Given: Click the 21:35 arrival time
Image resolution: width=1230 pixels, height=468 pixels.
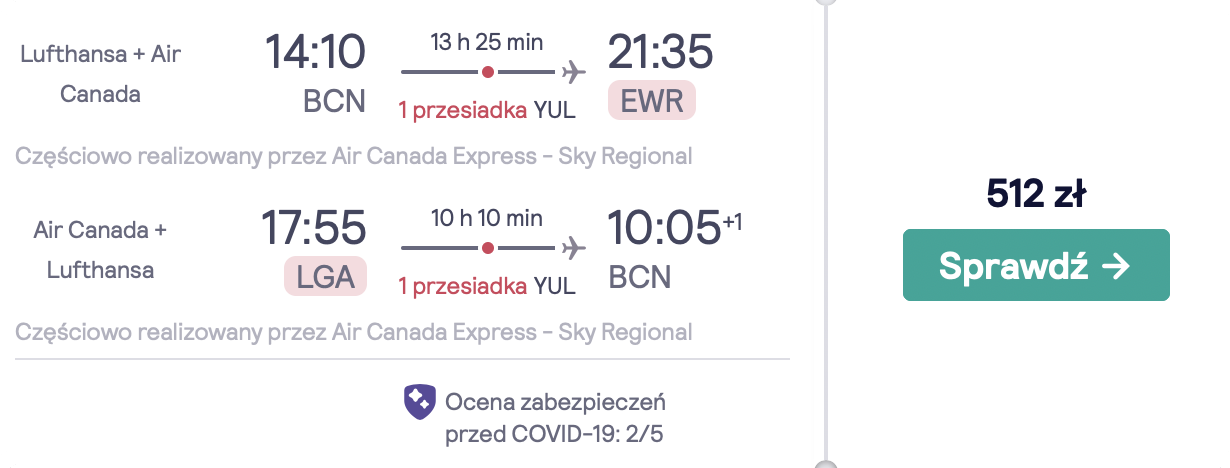Looking at the screenshot, I should [661, 52].
